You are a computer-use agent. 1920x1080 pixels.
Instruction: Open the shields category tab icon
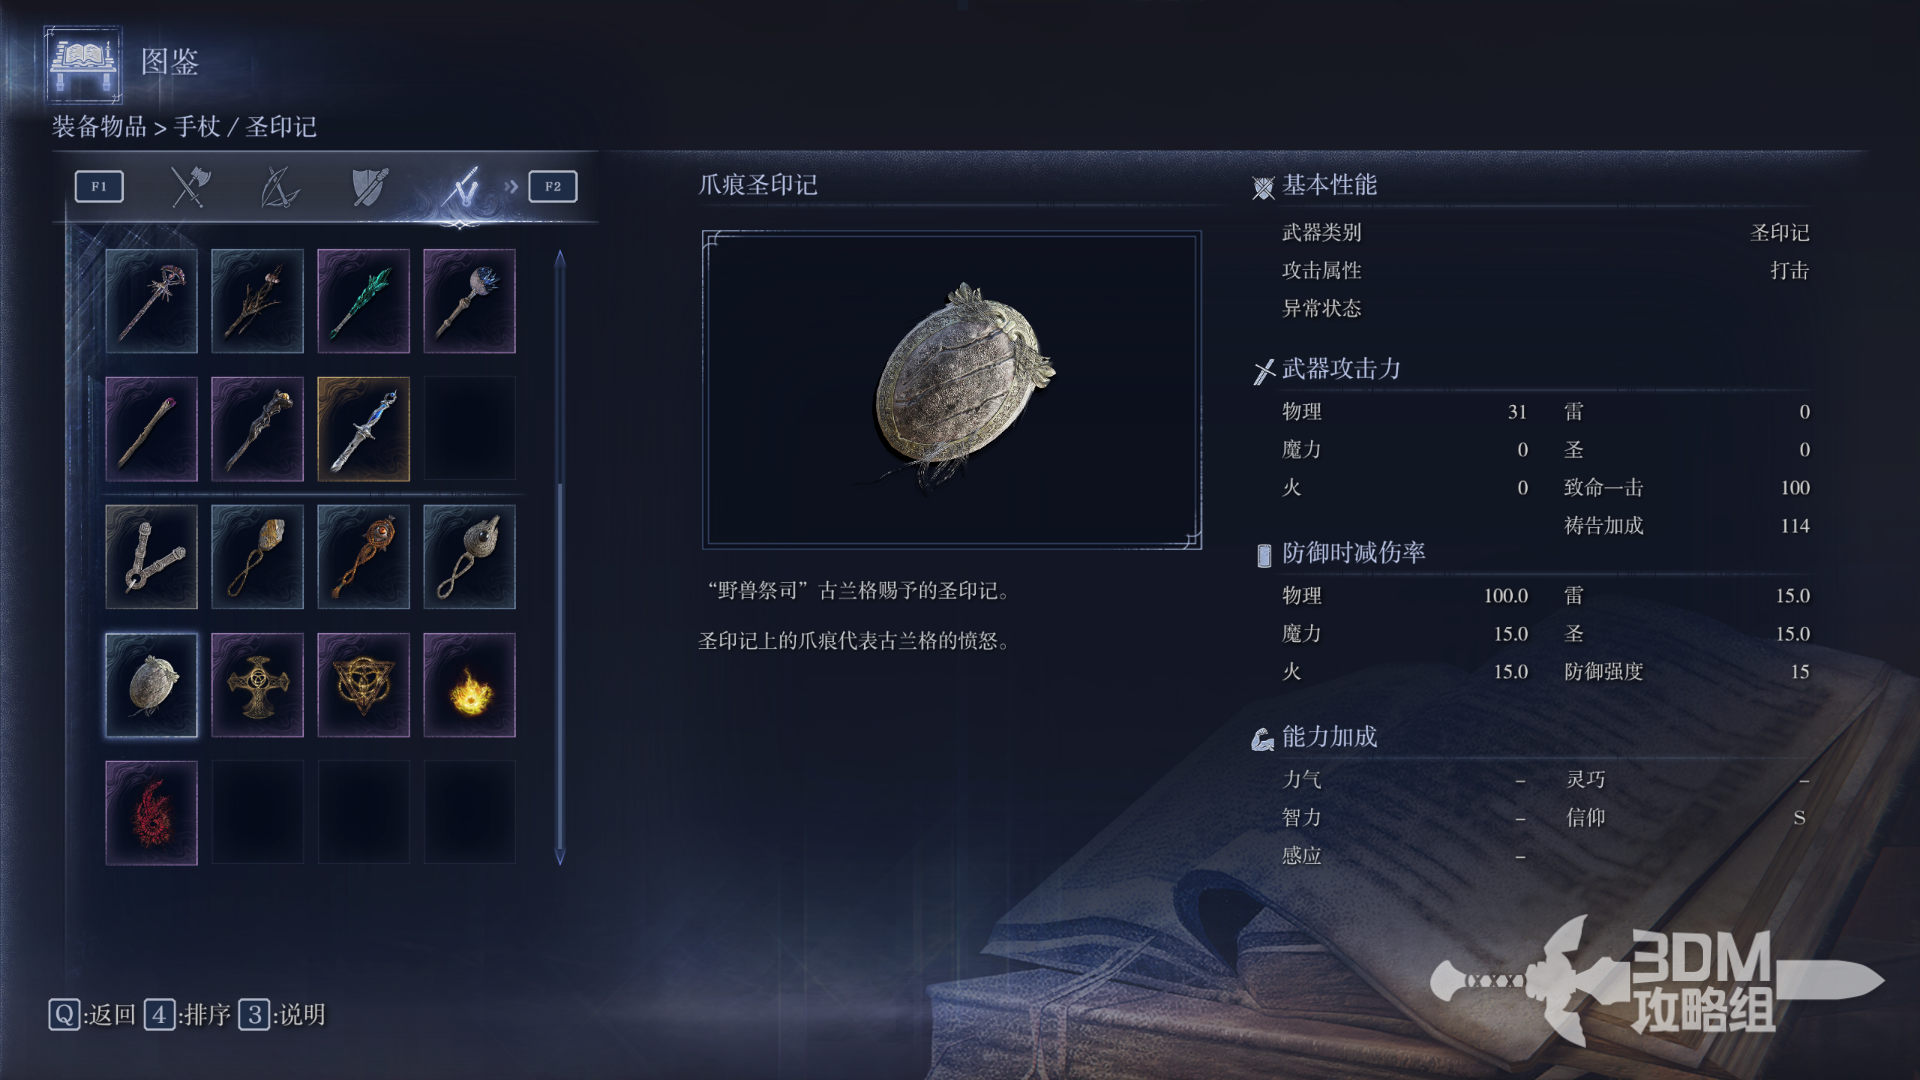click(370, 187)
